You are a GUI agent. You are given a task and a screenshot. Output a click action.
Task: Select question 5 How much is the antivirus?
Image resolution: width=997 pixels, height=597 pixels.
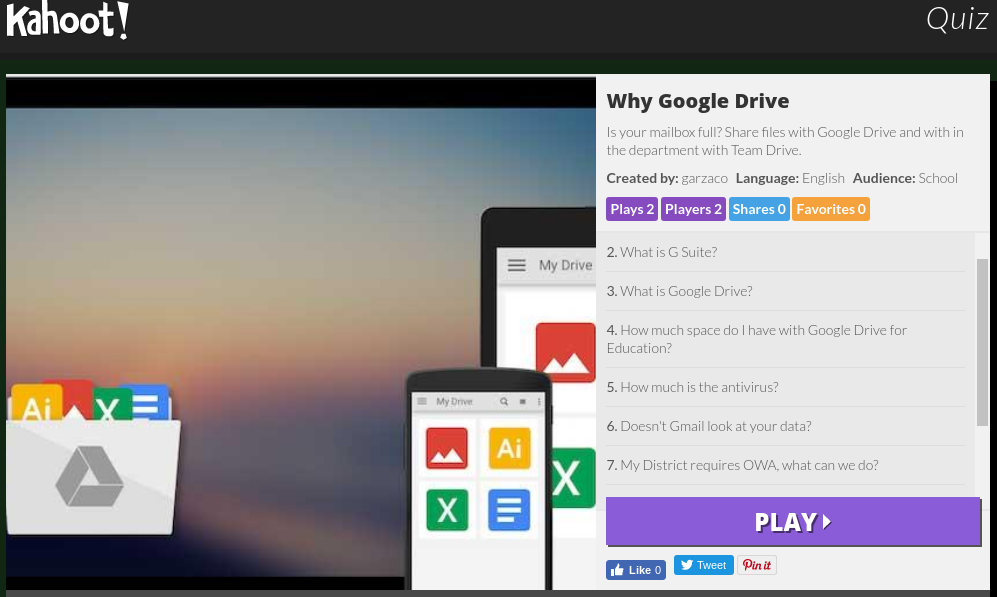(x=785, y=387)
